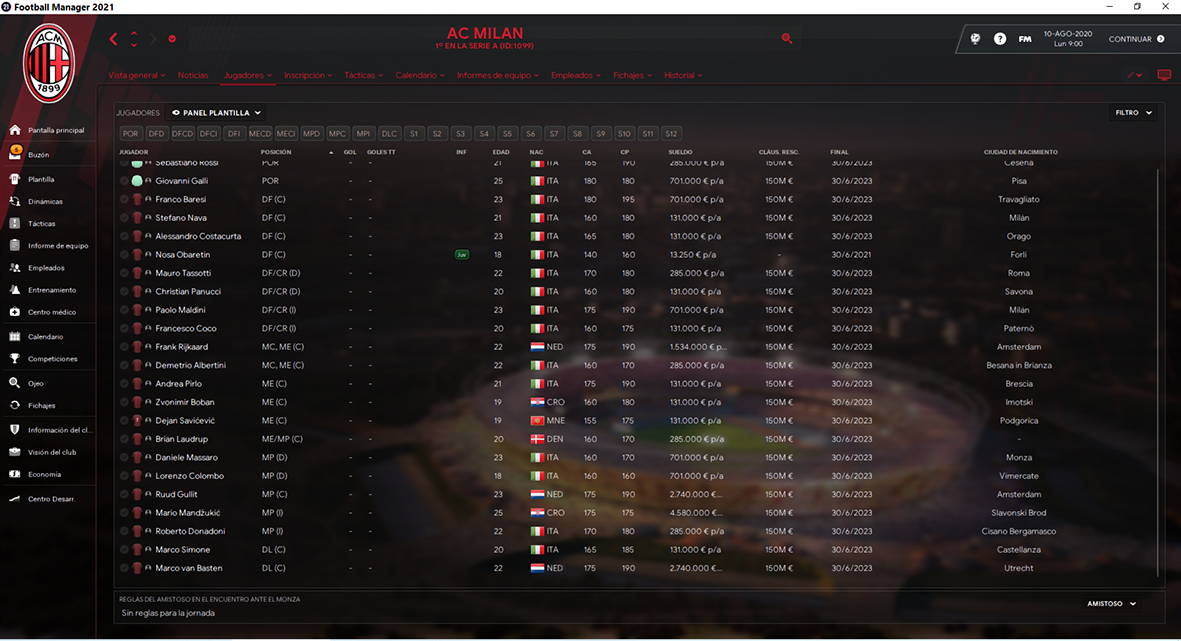Viewport: 1181px width, 641px height.
Task: Click the red back navigation arrow
Action: 114,38
